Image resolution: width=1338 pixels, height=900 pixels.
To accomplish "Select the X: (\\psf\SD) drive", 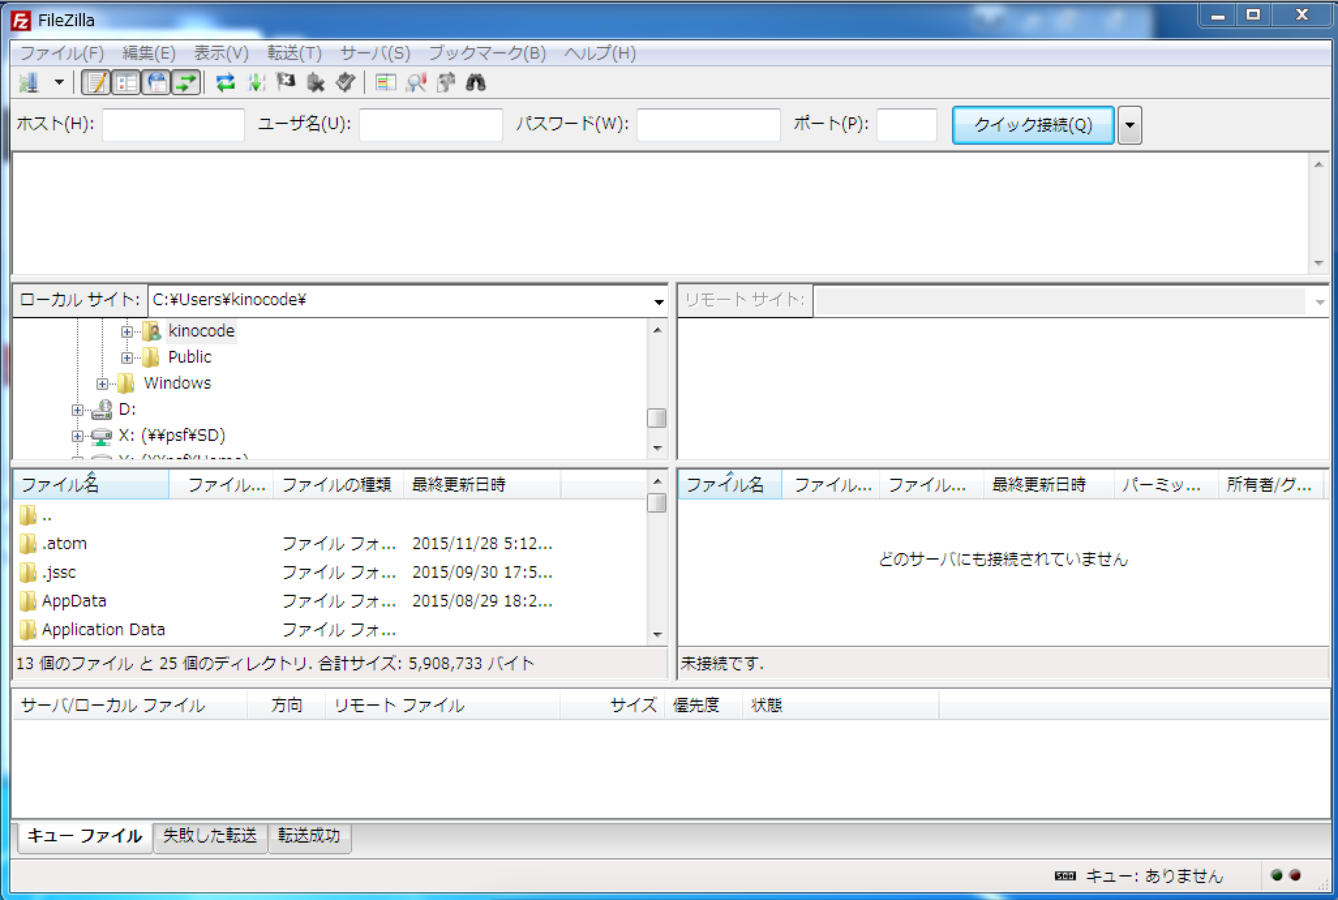I will coord(172,435).
